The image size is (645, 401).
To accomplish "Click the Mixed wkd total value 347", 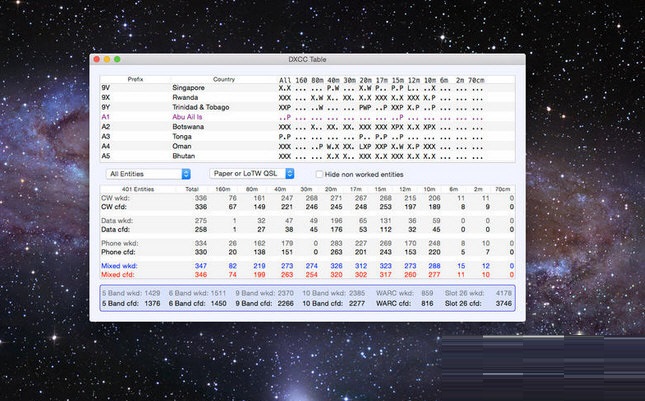I will click(201, 266).
